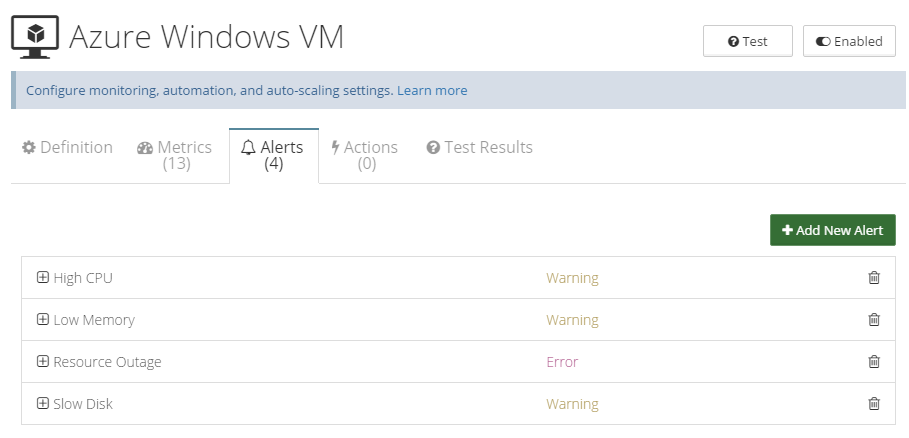
Task: Click the Add New Alert button
Action: point(832,230)
